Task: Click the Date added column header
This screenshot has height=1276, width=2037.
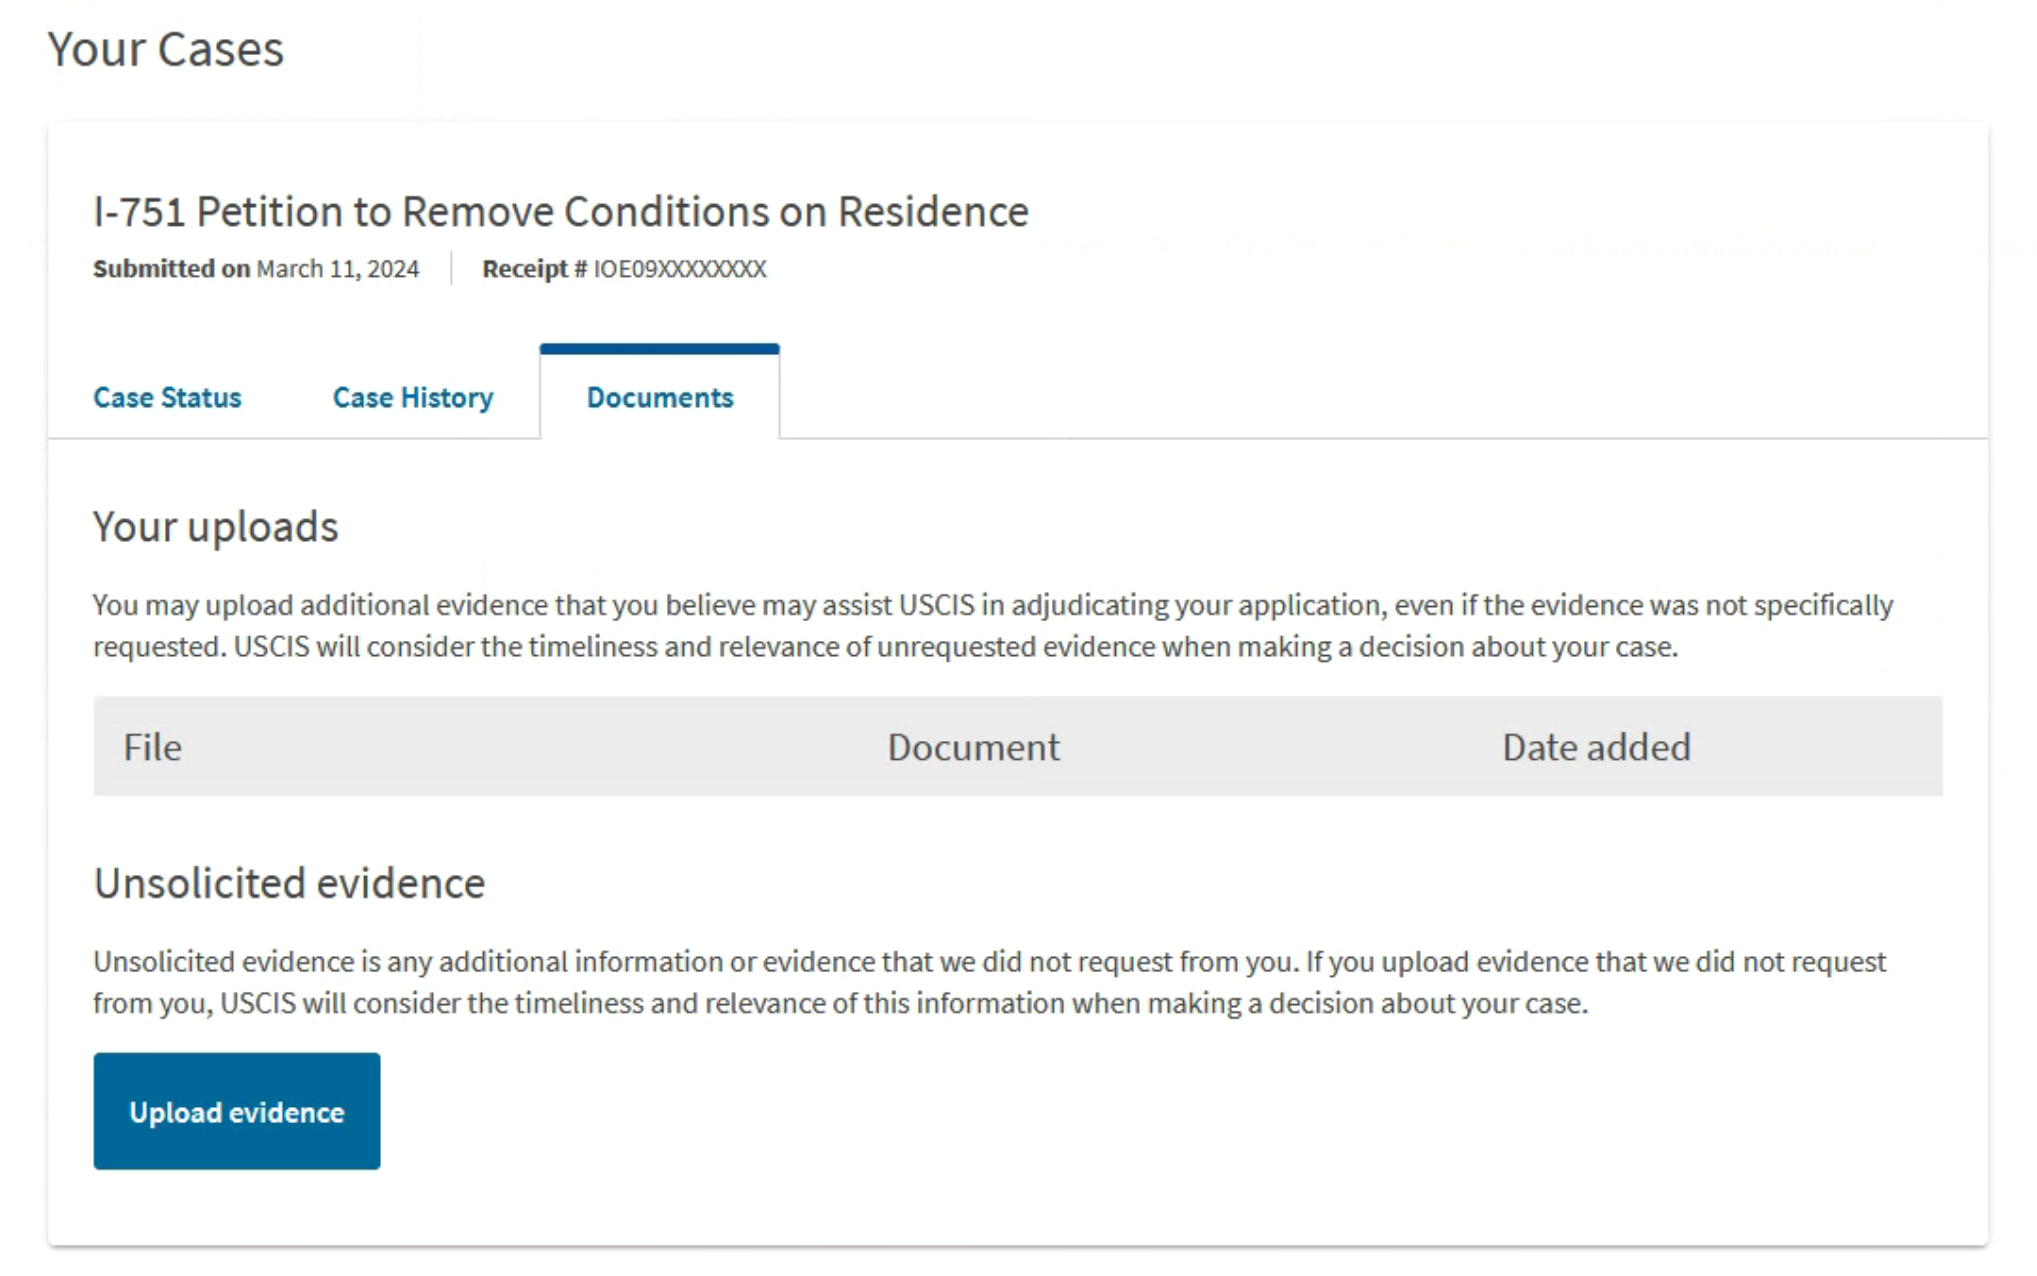Action: point(1596,747)
